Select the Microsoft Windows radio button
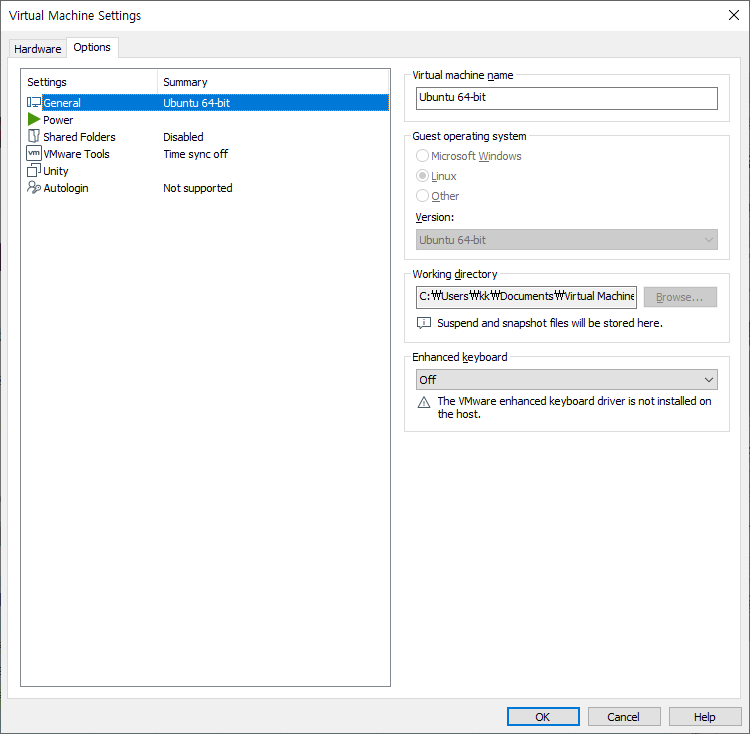Image resolution: width=750 pixels, height=734 pixels. click(x=422, y=156)
